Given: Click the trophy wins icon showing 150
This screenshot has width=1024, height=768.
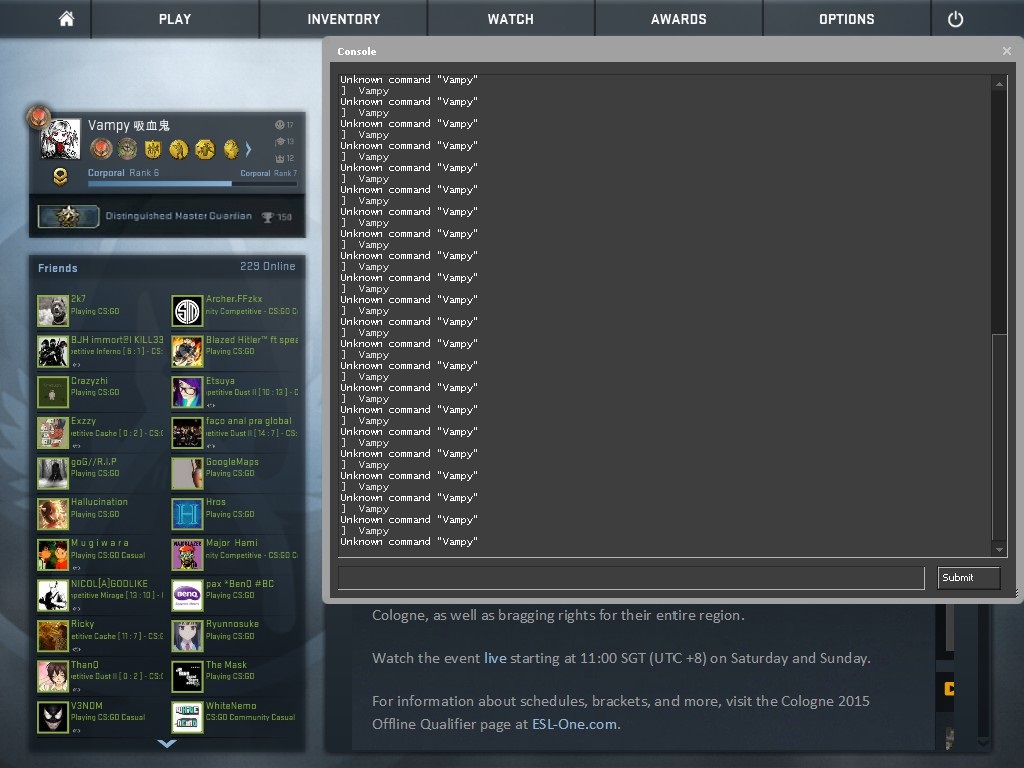Looking at the screenshot, I should 267,217.
